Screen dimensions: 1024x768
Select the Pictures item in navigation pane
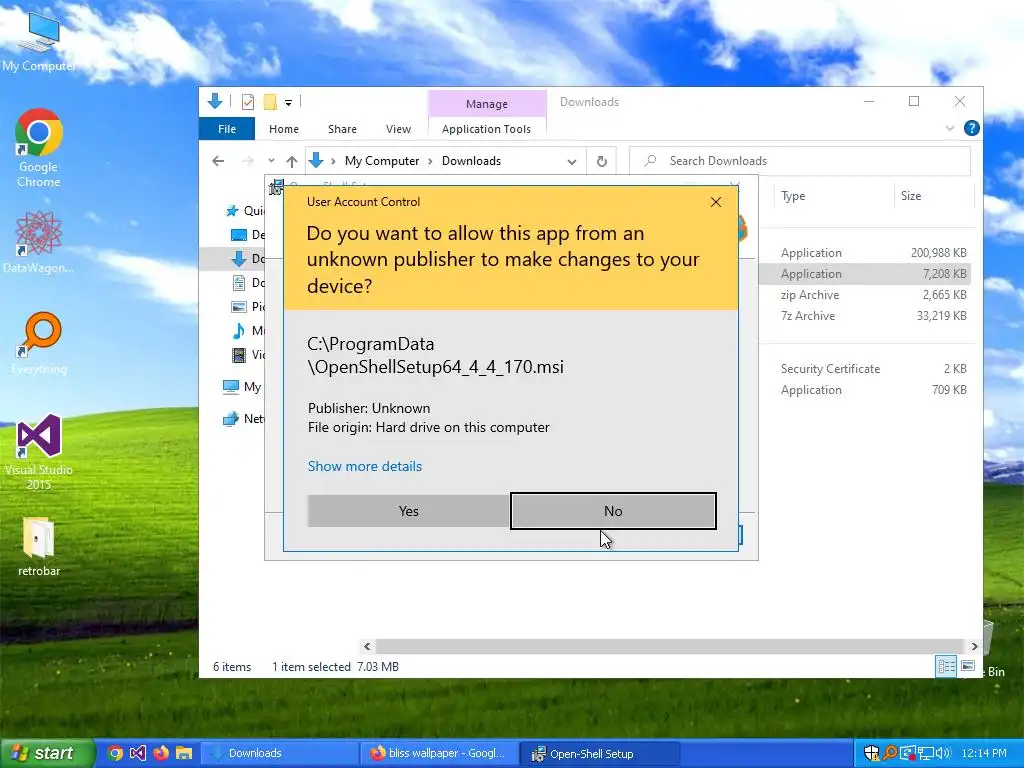click(248, 306)
